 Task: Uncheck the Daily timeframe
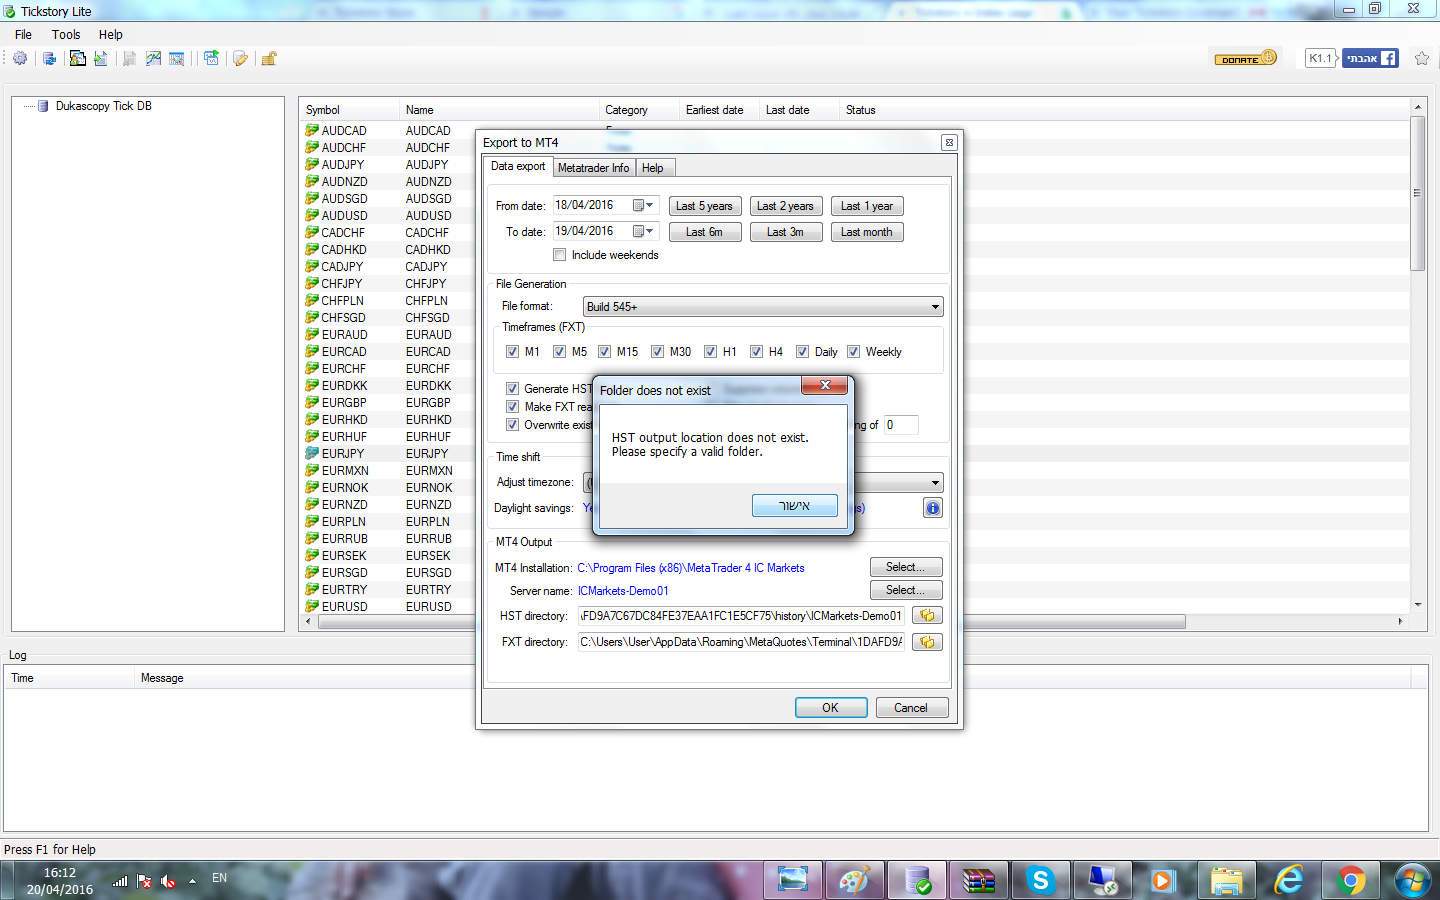point(802,352)
